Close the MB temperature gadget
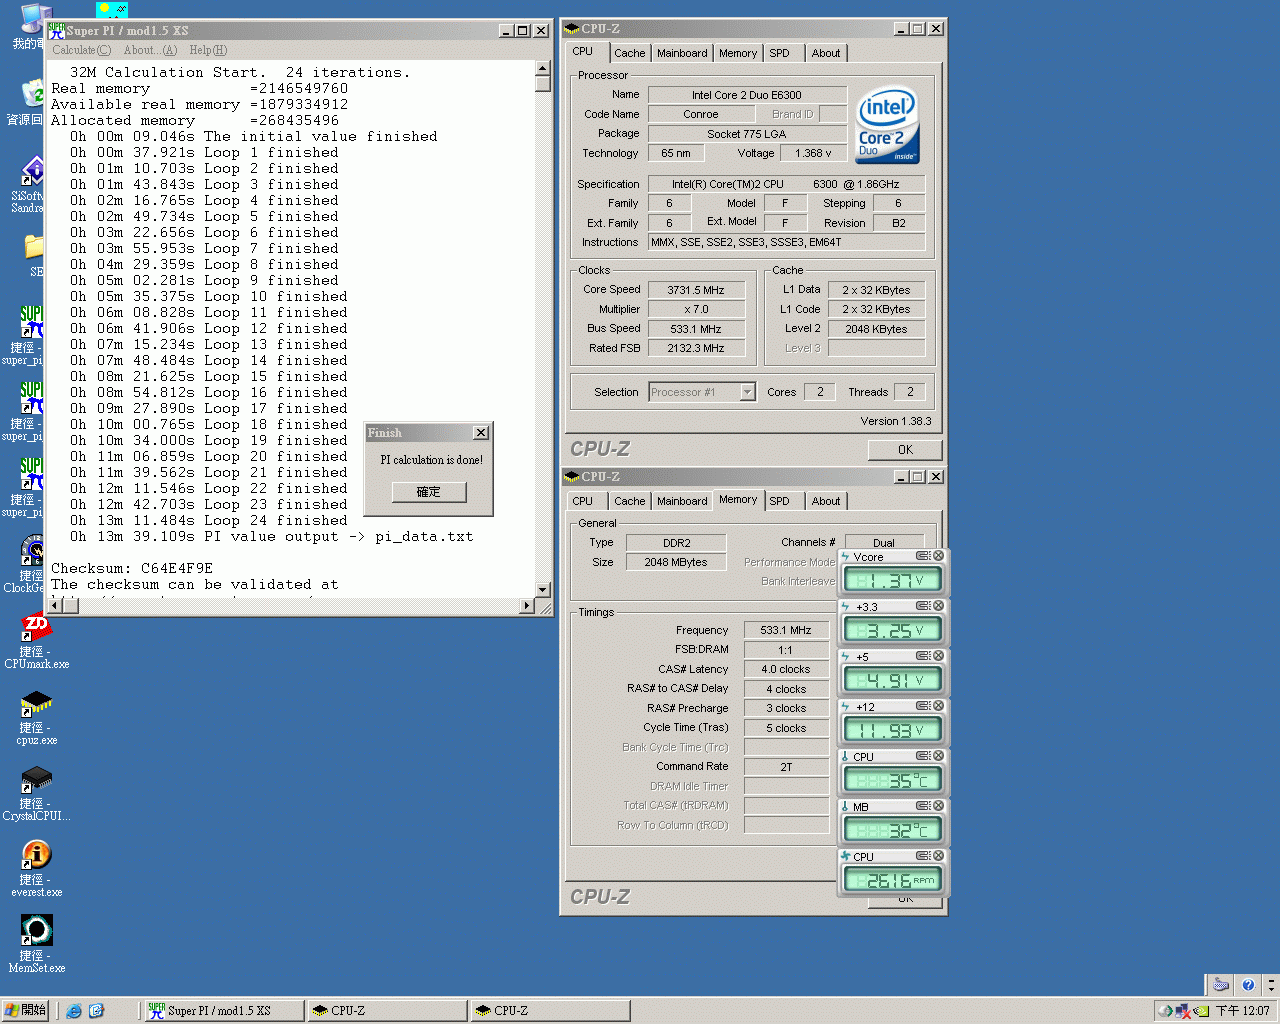This screenshot has height=1024, width=1280. [938, 806]
